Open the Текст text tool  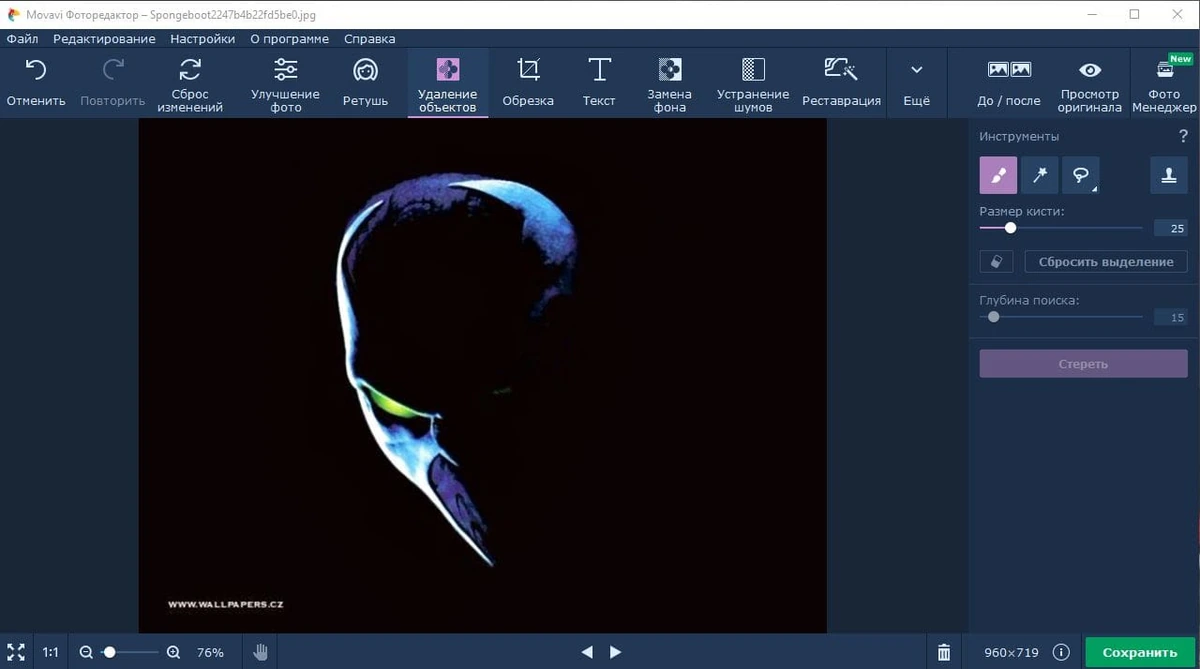[x=599, y=84]
